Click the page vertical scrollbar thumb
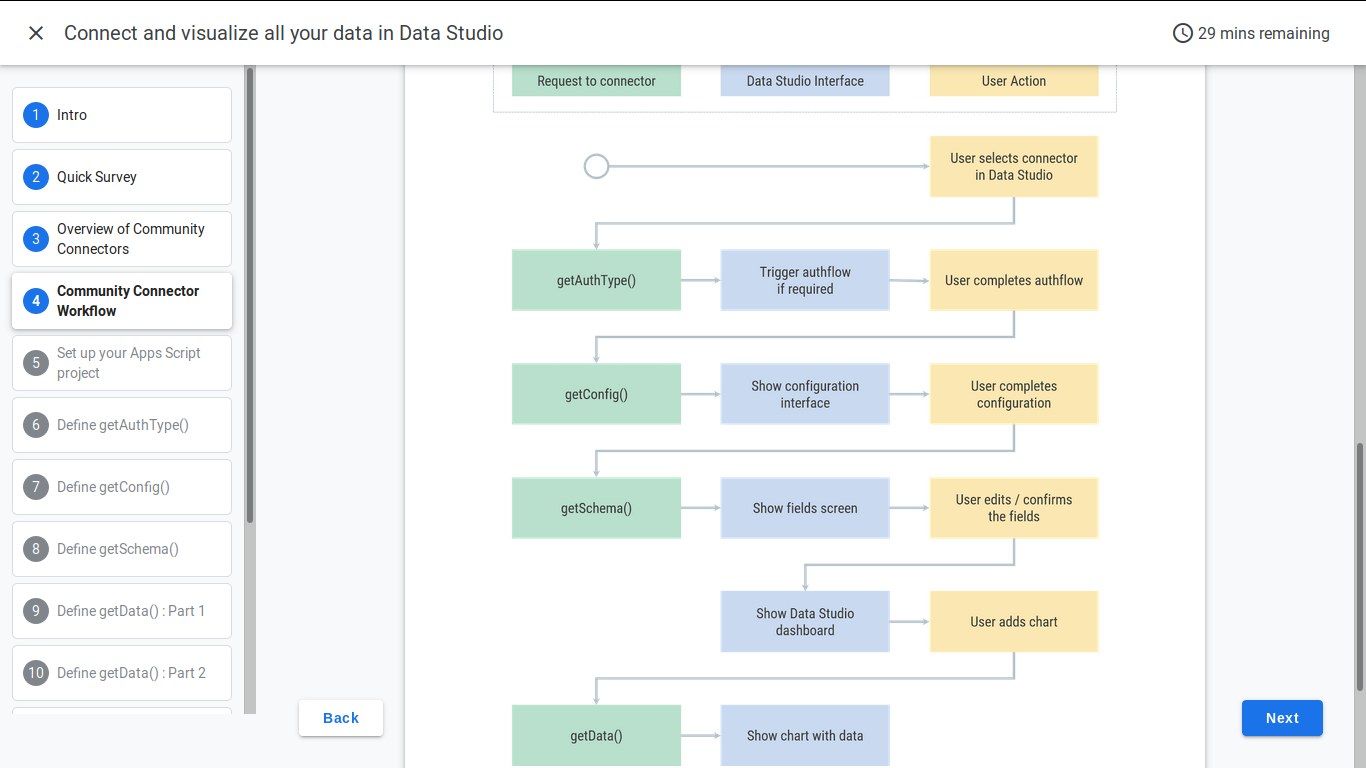This screenshot has height=768, width=1366. point(1360,566)
